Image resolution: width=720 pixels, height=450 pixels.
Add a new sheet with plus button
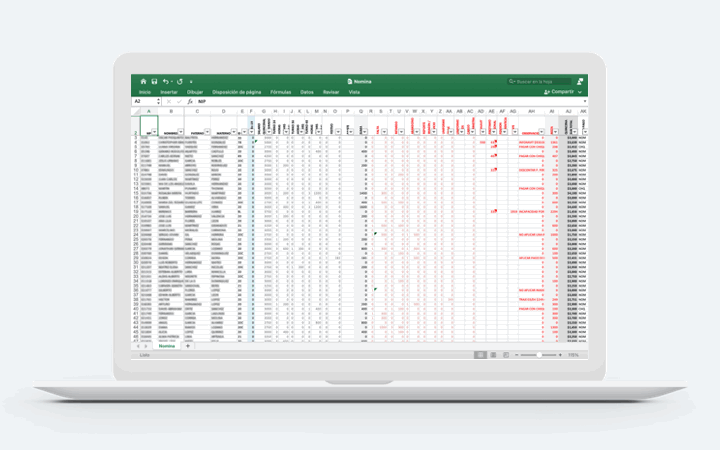pyautogui.click(x=188, y=346)
